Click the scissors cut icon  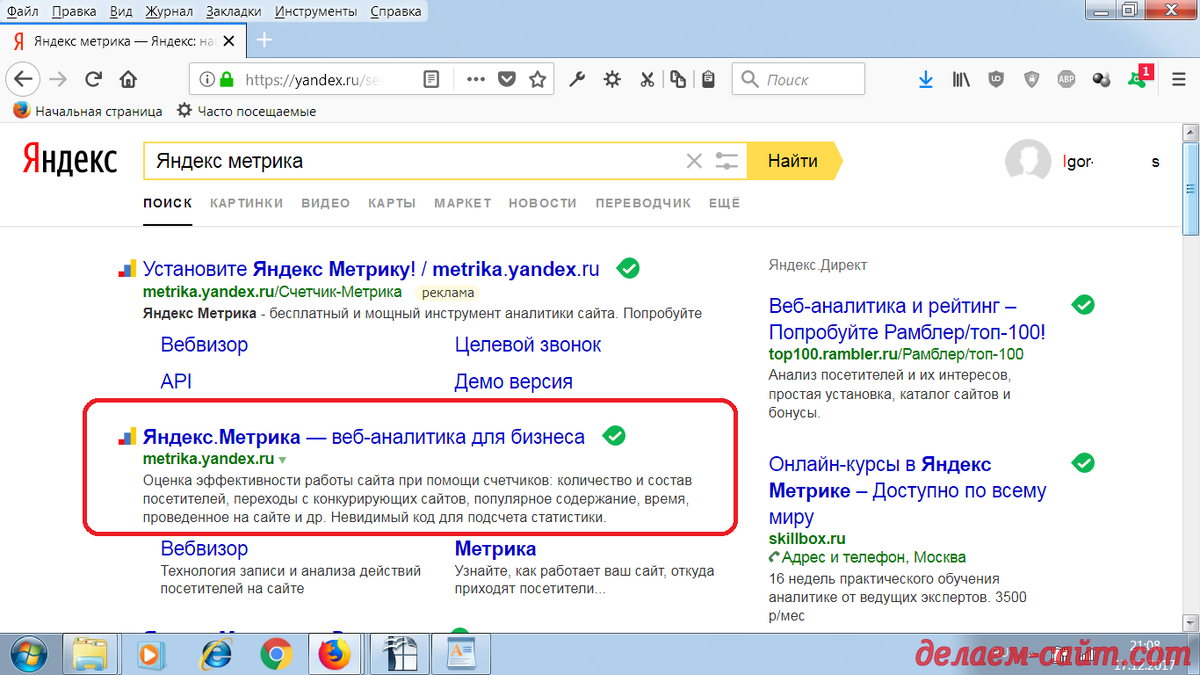tap(647, 79)
